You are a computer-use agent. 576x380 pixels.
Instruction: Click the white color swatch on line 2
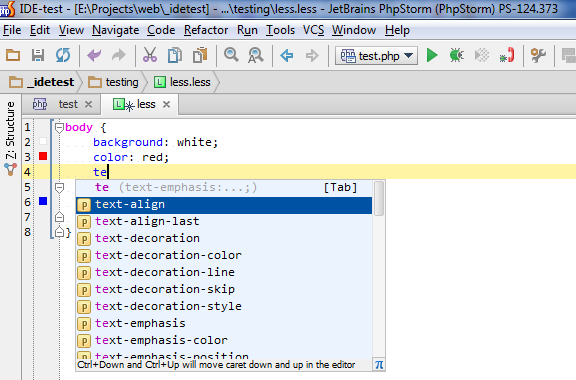(x=43, y=141)
